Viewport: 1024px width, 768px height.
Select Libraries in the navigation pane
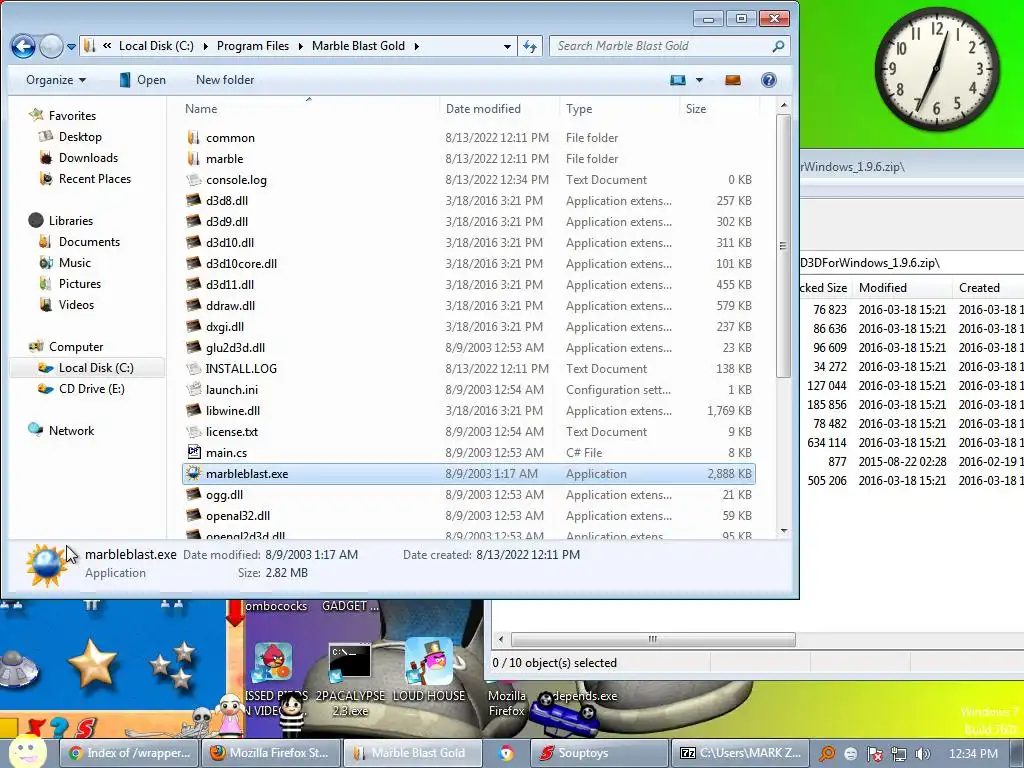[71, 221]
